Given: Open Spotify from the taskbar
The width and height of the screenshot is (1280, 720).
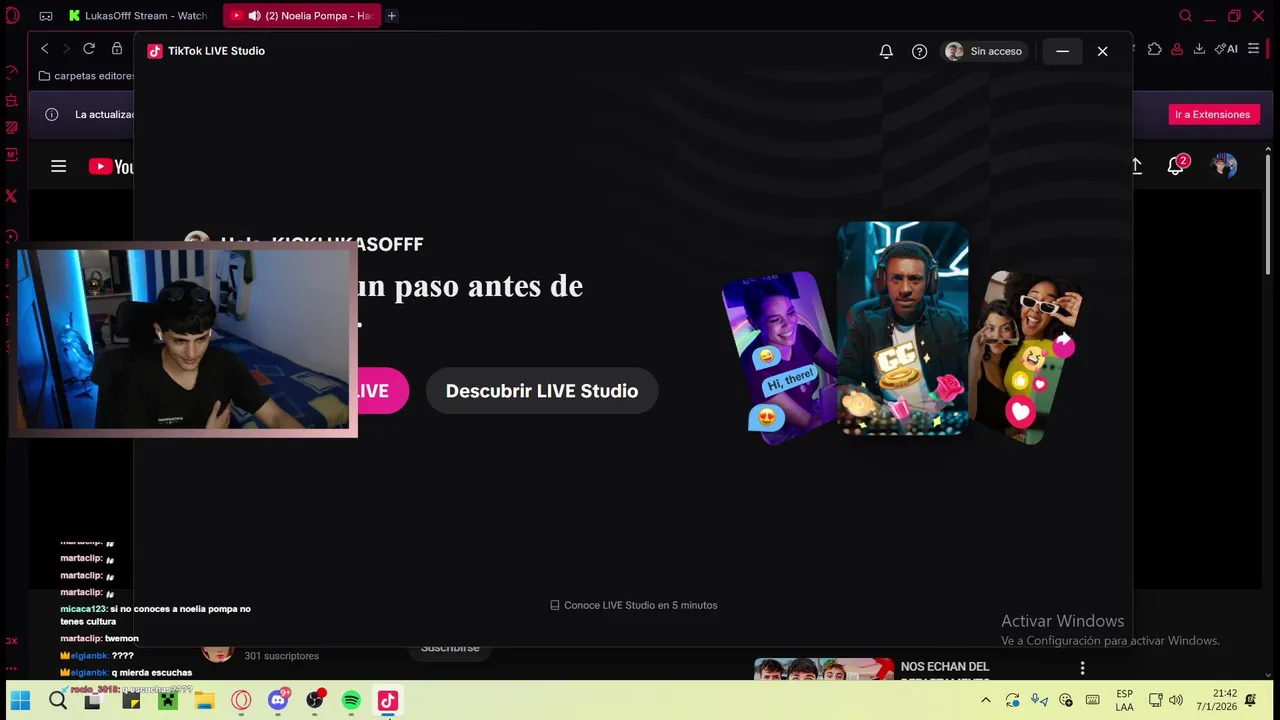Looking at the screenshot, I should click(351, 701).
